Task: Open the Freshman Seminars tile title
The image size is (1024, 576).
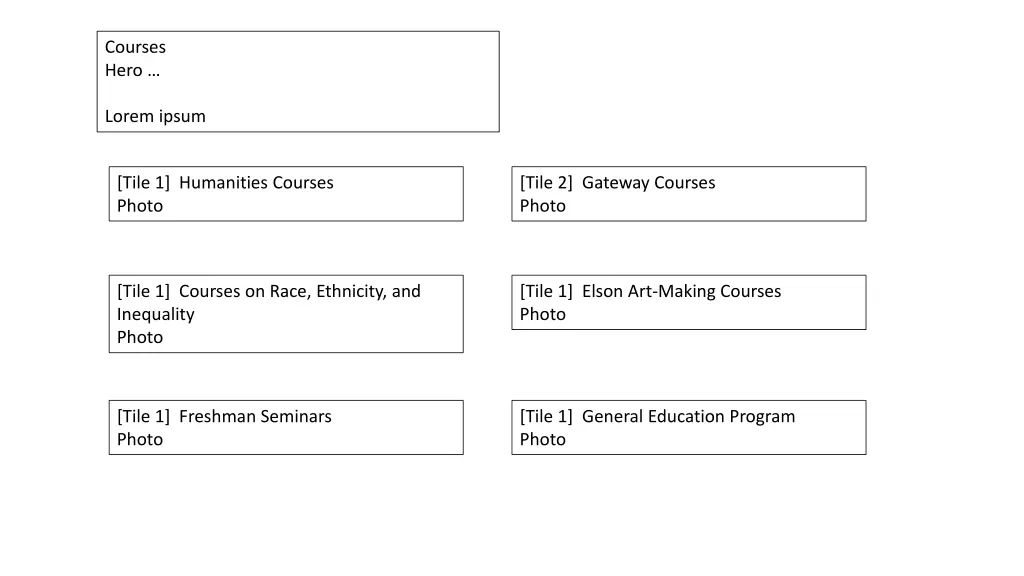Action: (x=255, y=416)
